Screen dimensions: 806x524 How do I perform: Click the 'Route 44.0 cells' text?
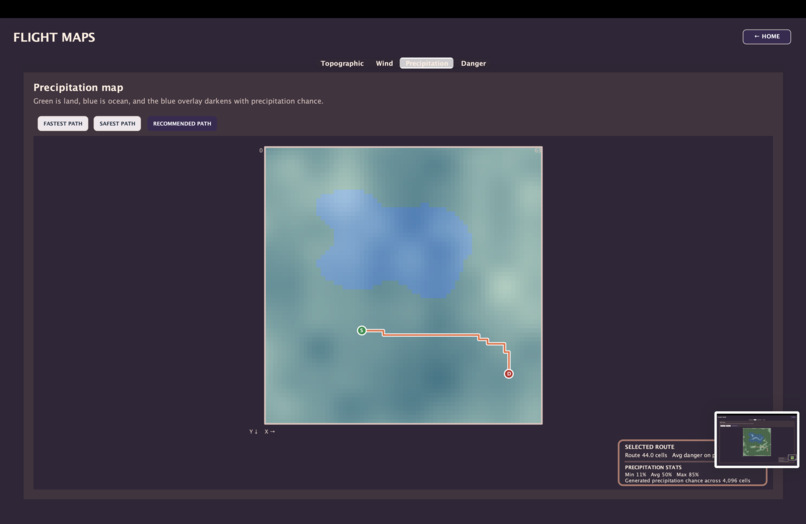[x=646, y=455]
